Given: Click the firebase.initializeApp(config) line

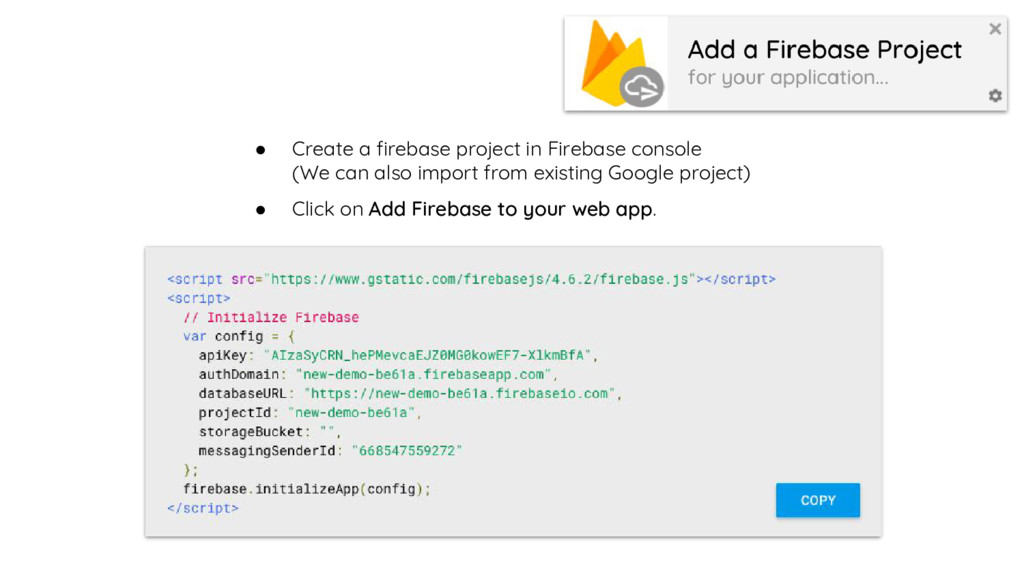Looking at the screenshot, I should point(306,489).
